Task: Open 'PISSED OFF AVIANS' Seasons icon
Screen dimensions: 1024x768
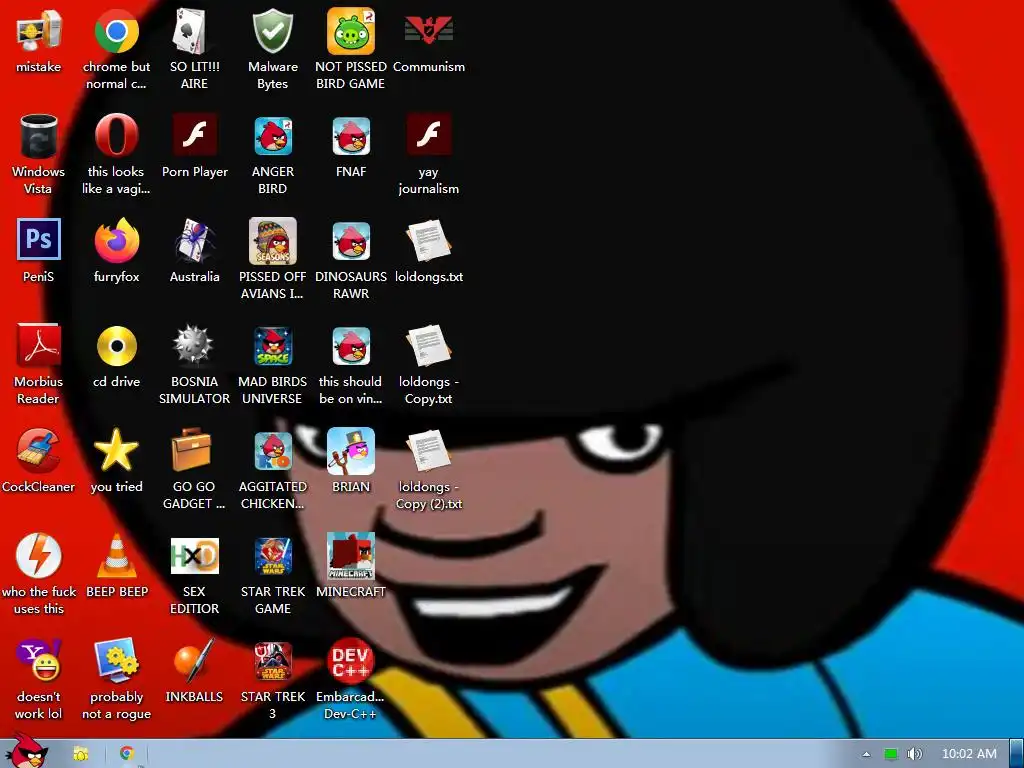Action: [x=272, y=241]
